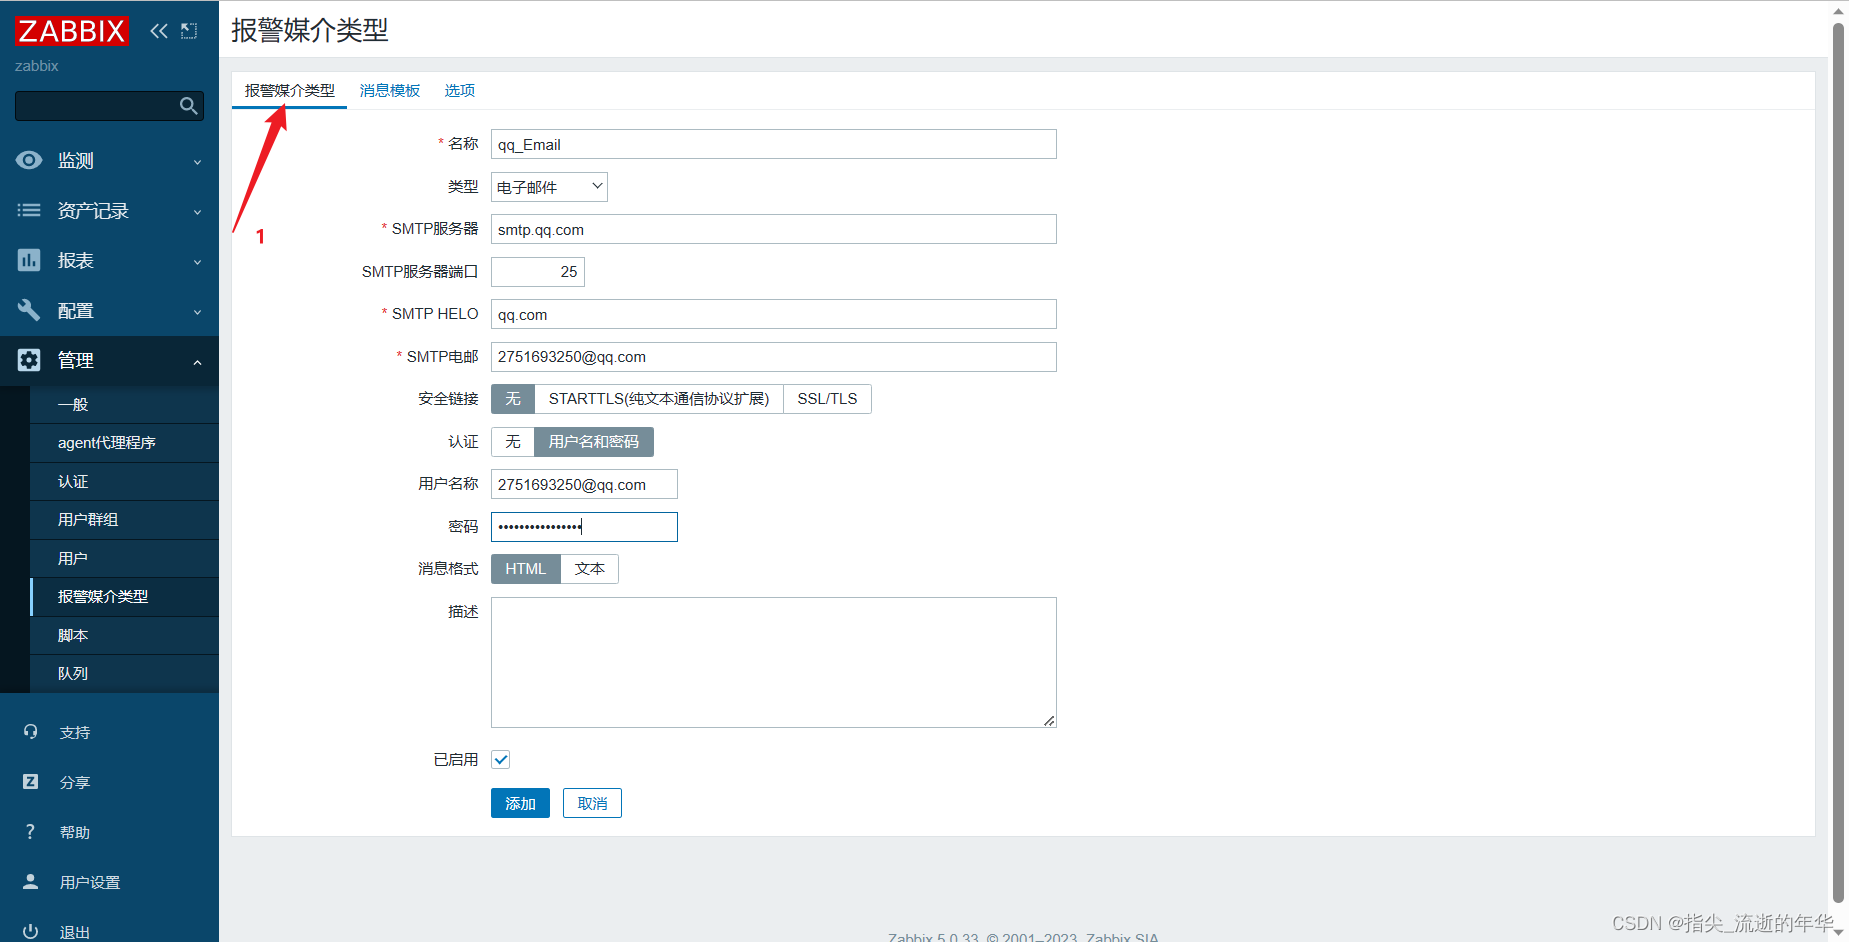The width and height of the screenshot is (1849, 942).
Task: Click the 添加 button
Action: pos(520,803)
